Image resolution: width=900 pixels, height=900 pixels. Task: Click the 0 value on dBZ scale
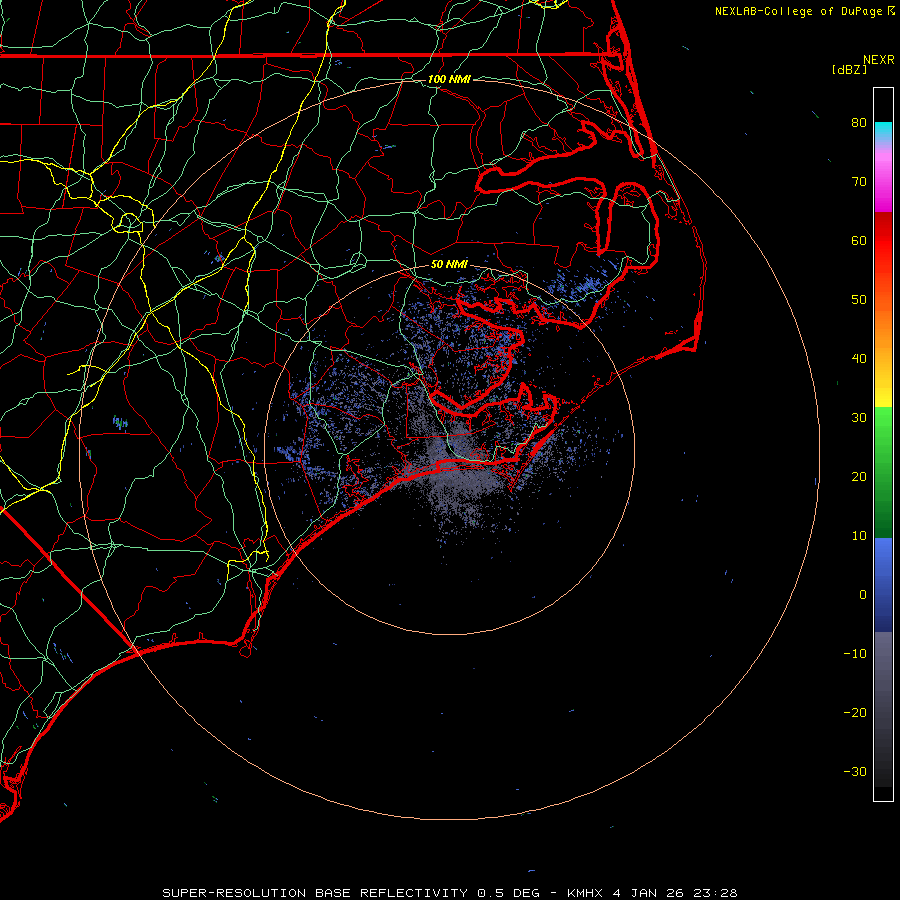point(863,595)
